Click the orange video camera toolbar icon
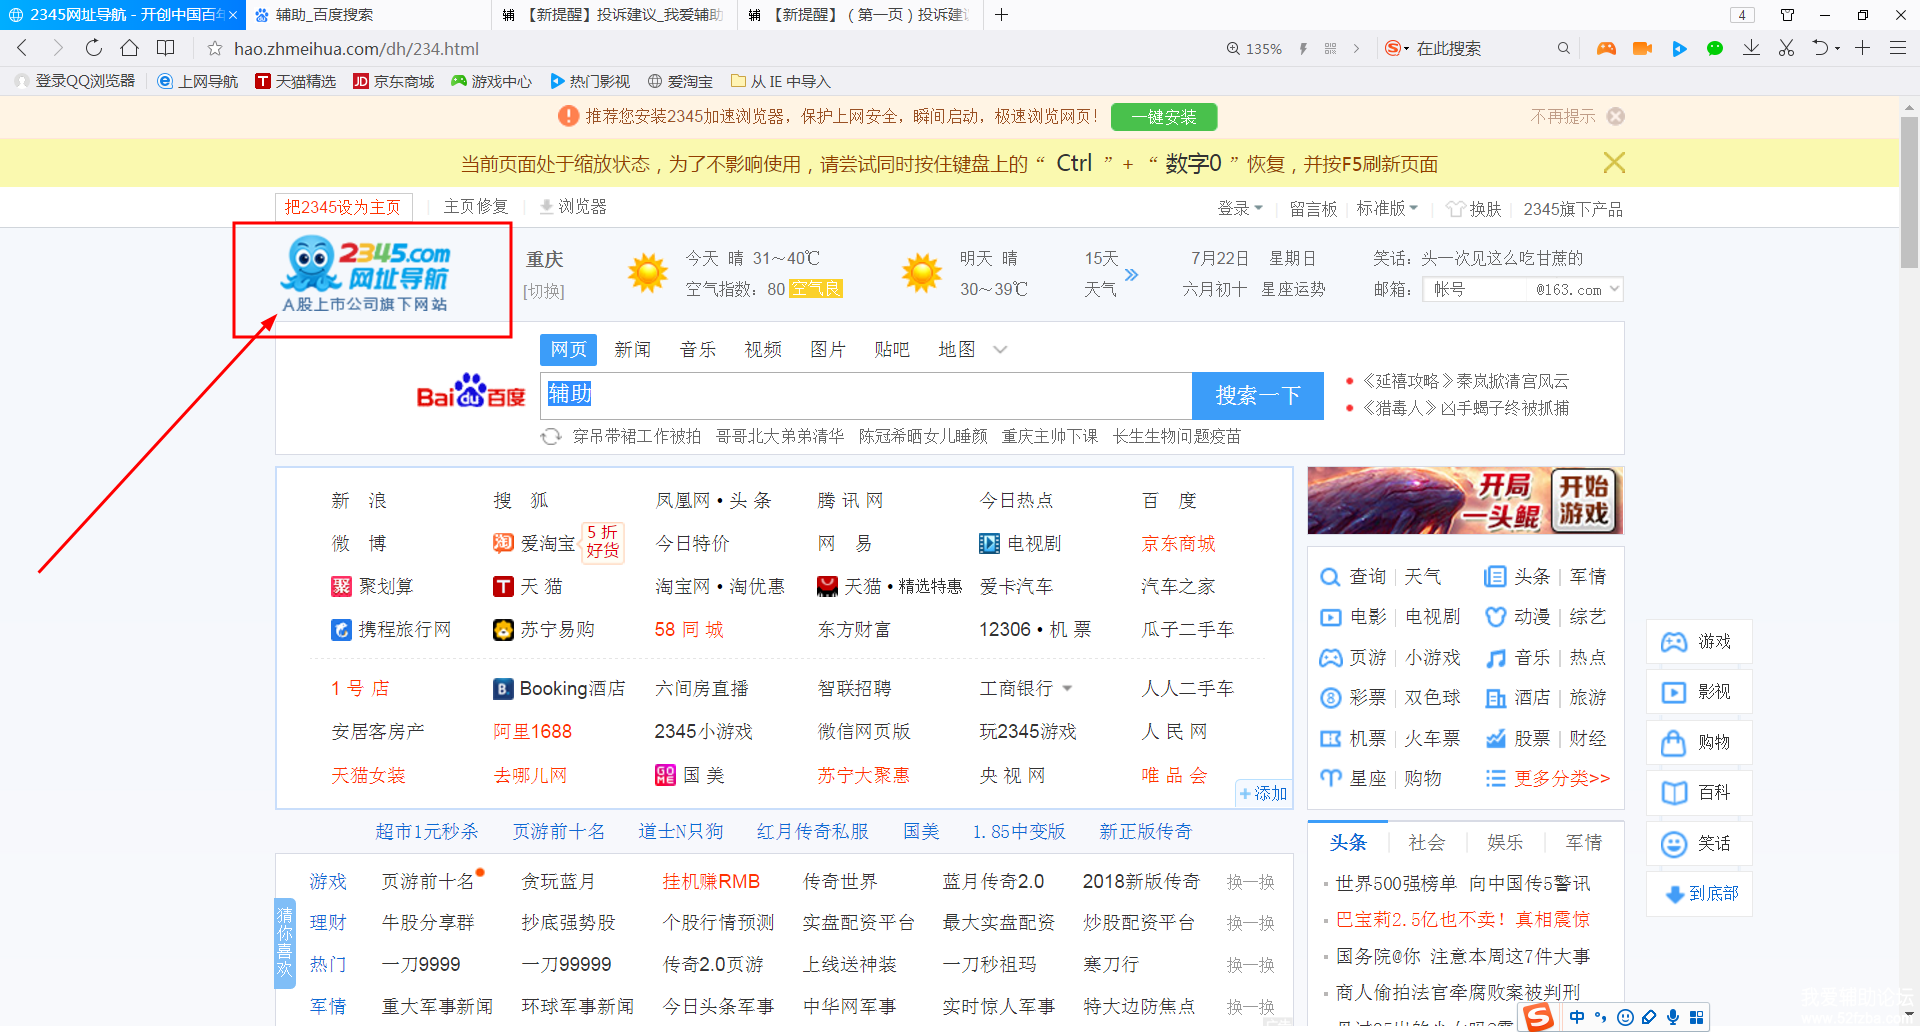This screenshot has height=1032, width=1920. 1642,48
